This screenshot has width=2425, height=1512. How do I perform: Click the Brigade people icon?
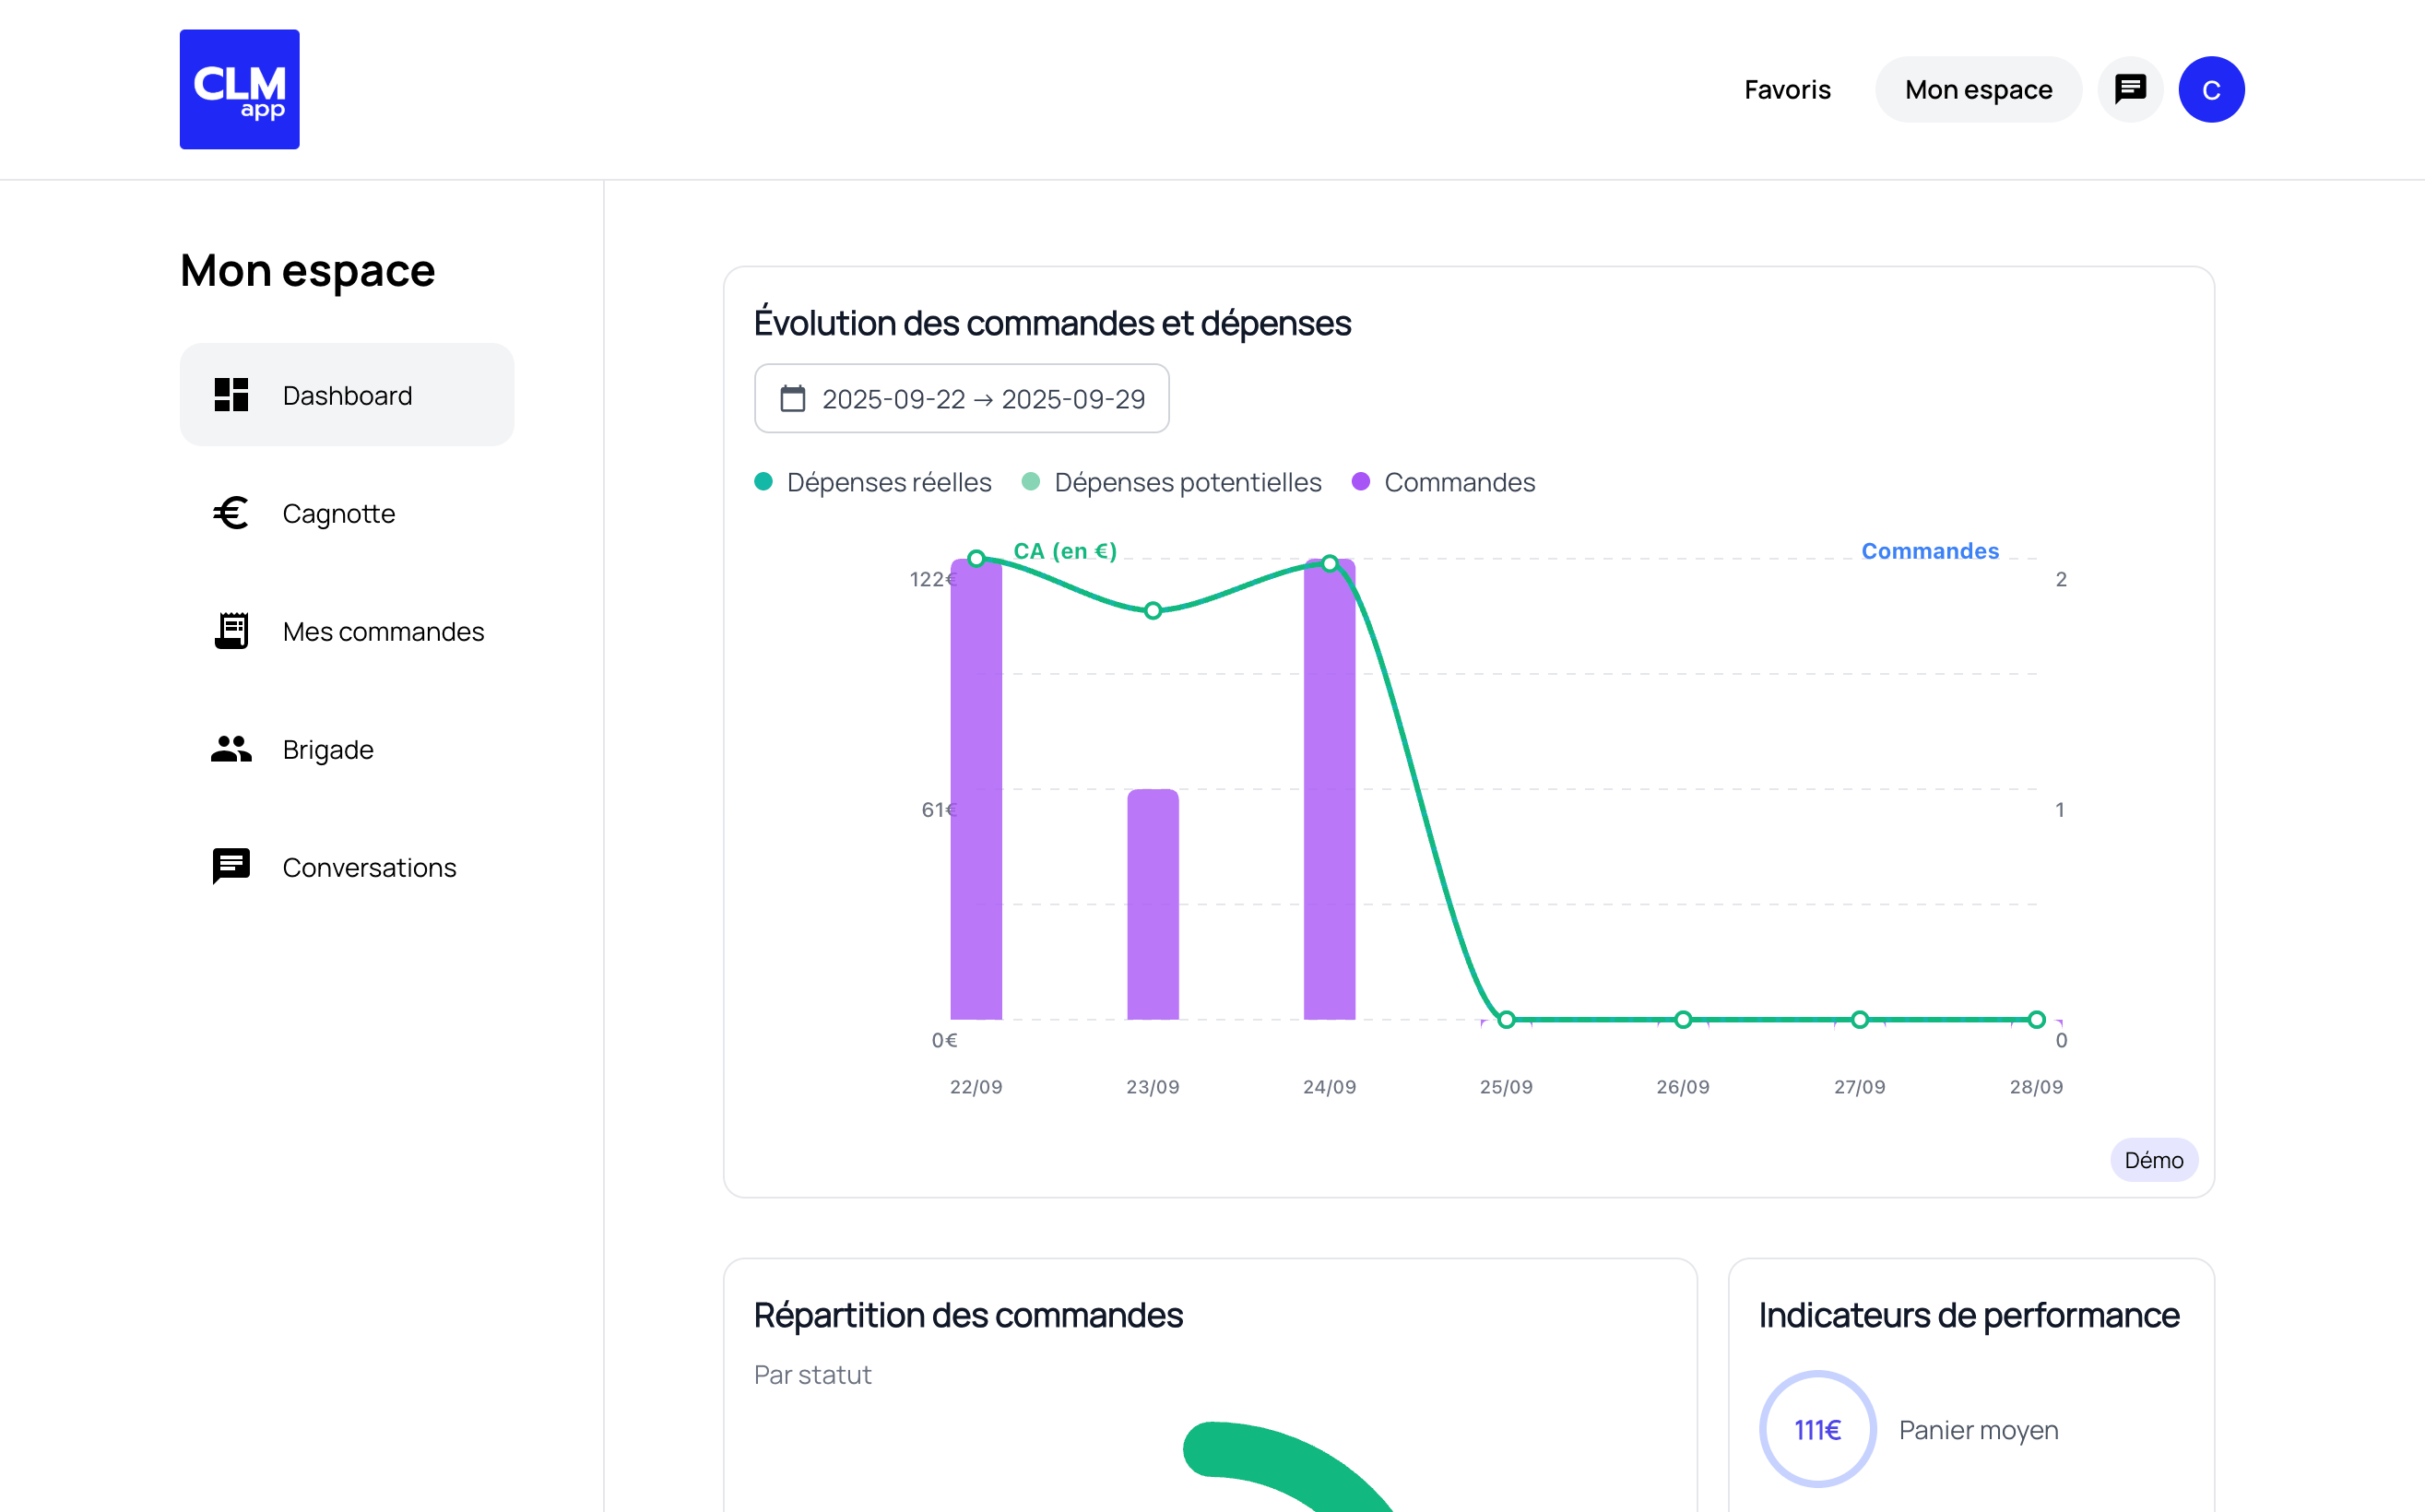(231, 749)
